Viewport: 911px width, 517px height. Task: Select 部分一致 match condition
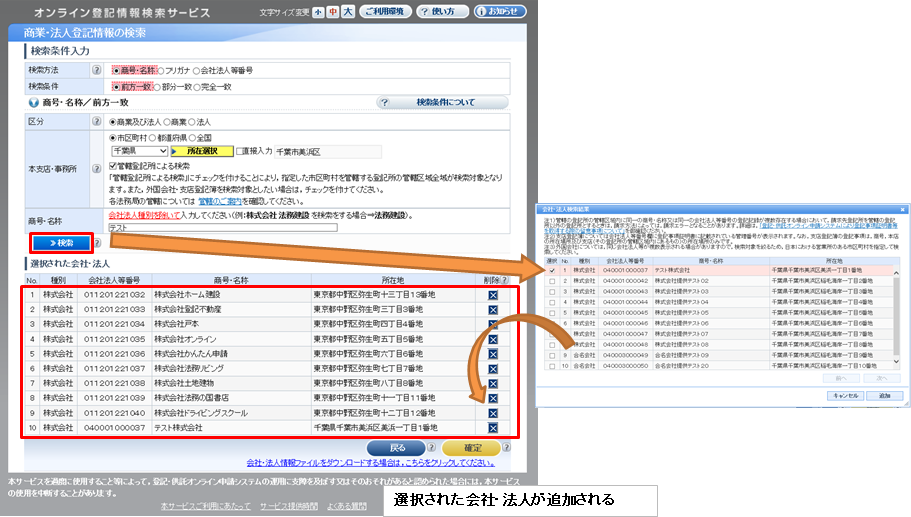point(157,87)
